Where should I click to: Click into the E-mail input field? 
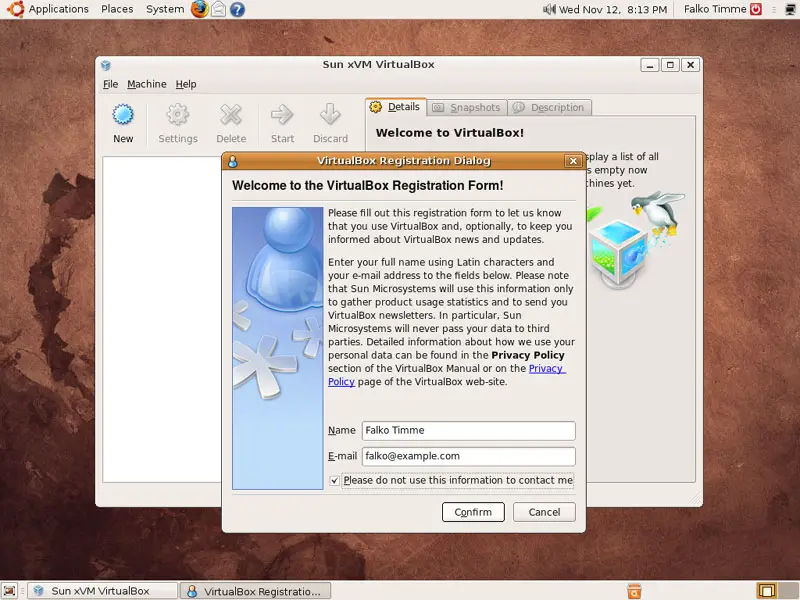[468, 457]
